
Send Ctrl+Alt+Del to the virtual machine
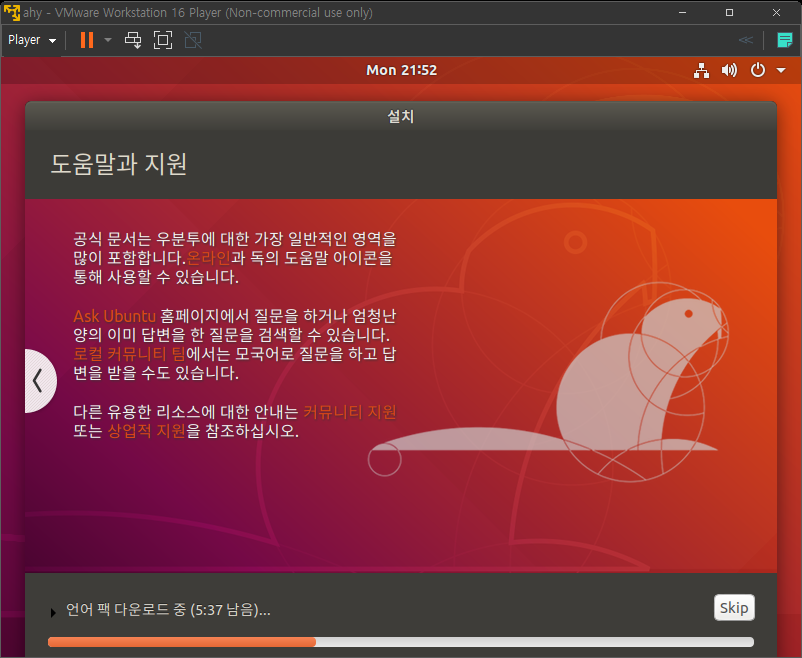pos(133,40)
